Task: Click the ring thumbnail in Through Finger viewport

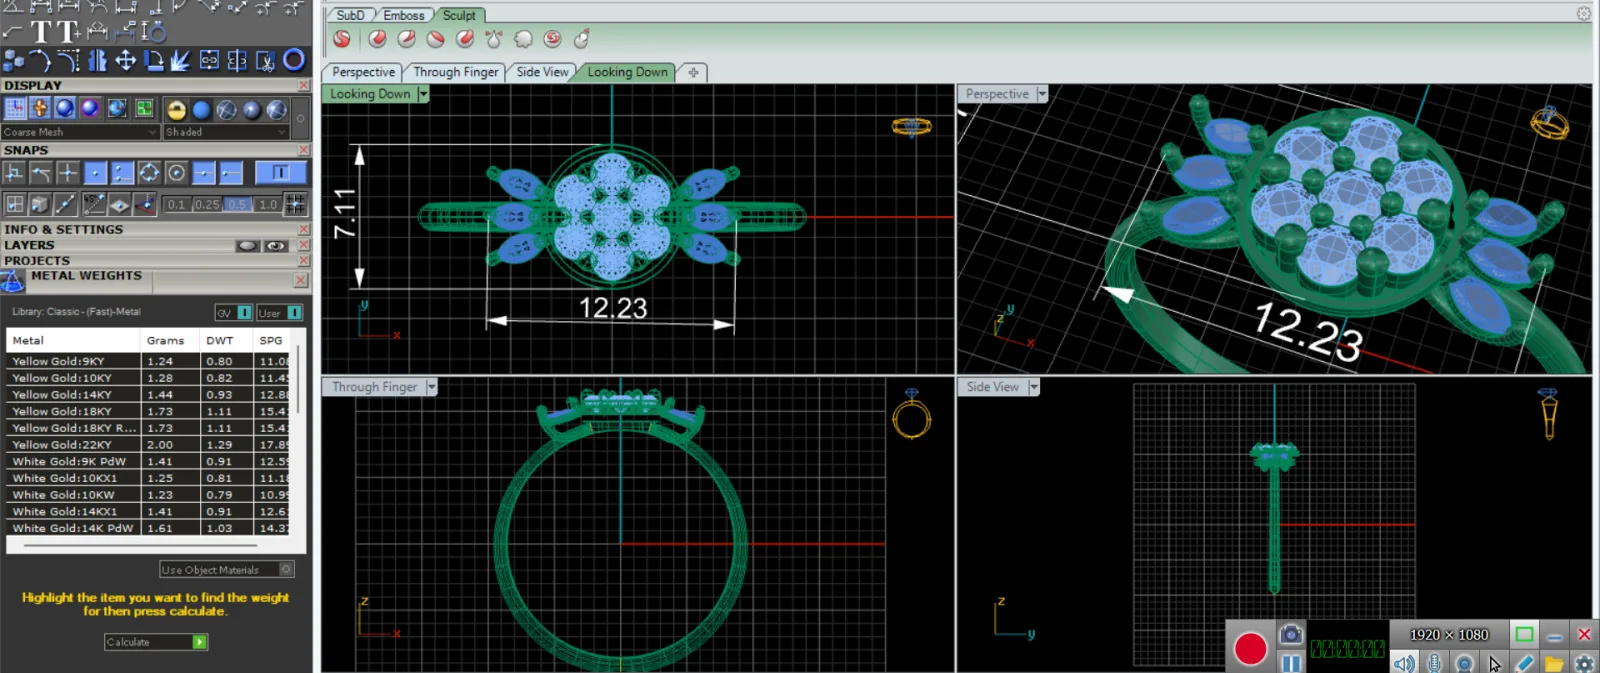Action: coord(911,414)
